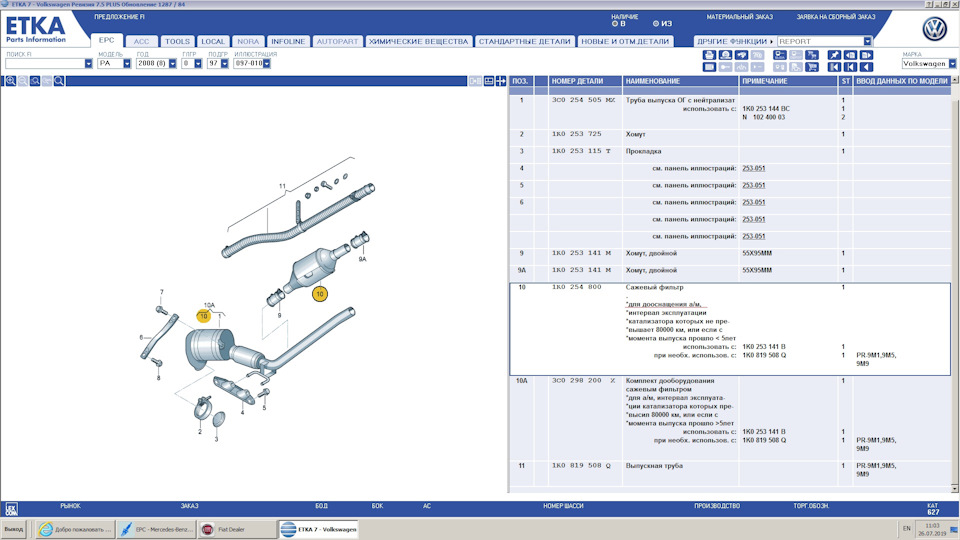Image resolution: width=960 pixels, height=540 pixels.
Task: Open the СТАНДАРТНЫЕ ДЕТАЛИ tab
Action: (x=524, y=41)
